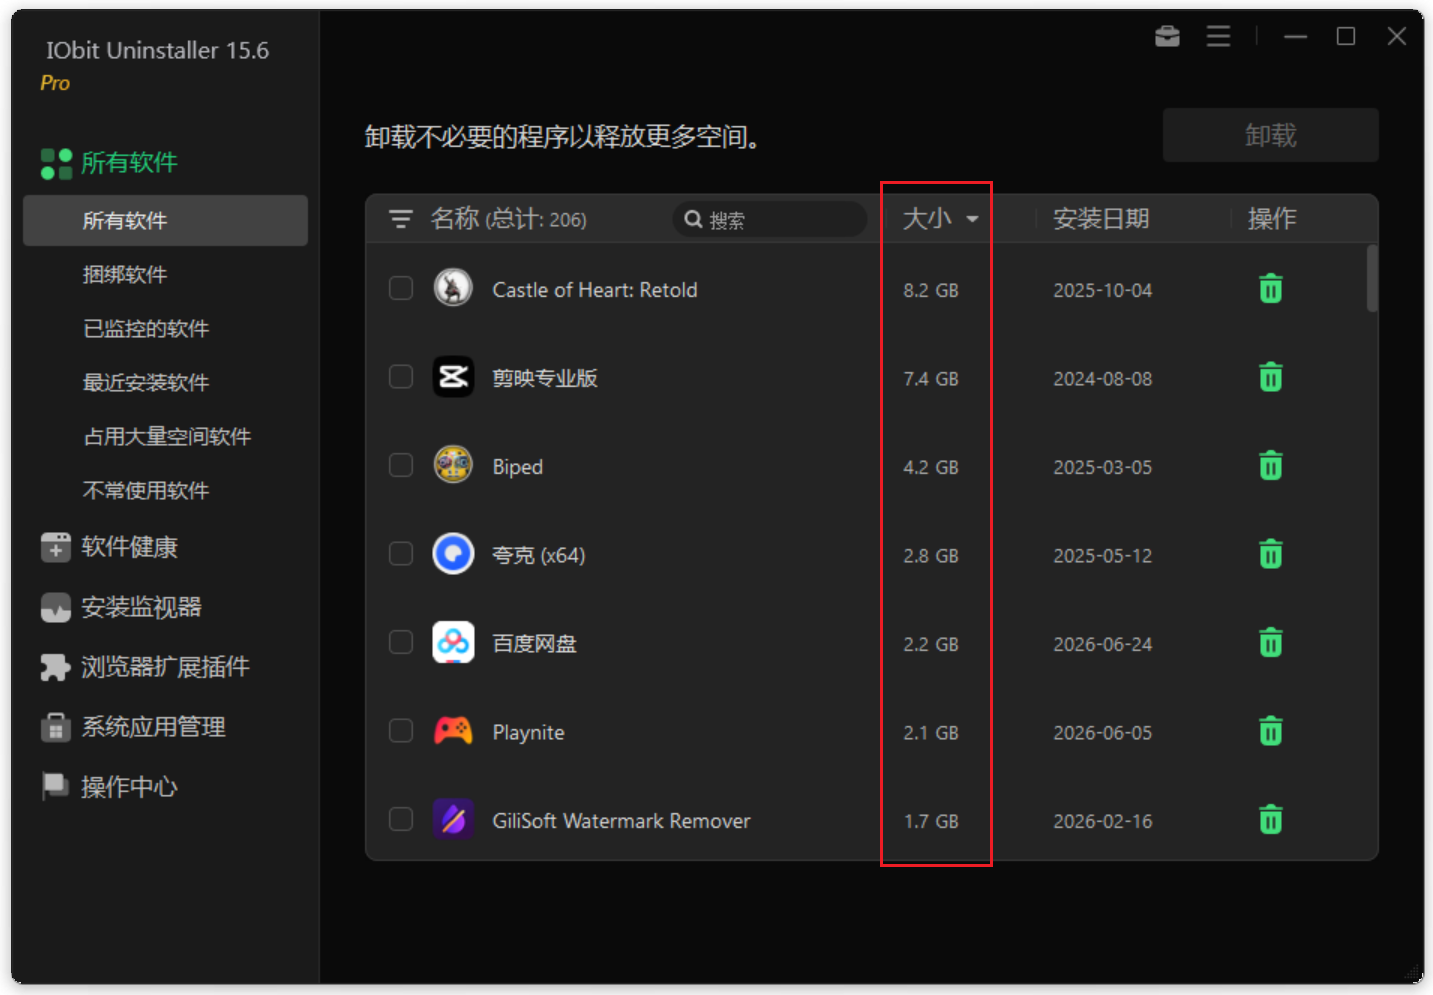
Task: Tick the checkbox for Castle of Heart: Retold
Action: pyautogui.click(x=401, y=288)
